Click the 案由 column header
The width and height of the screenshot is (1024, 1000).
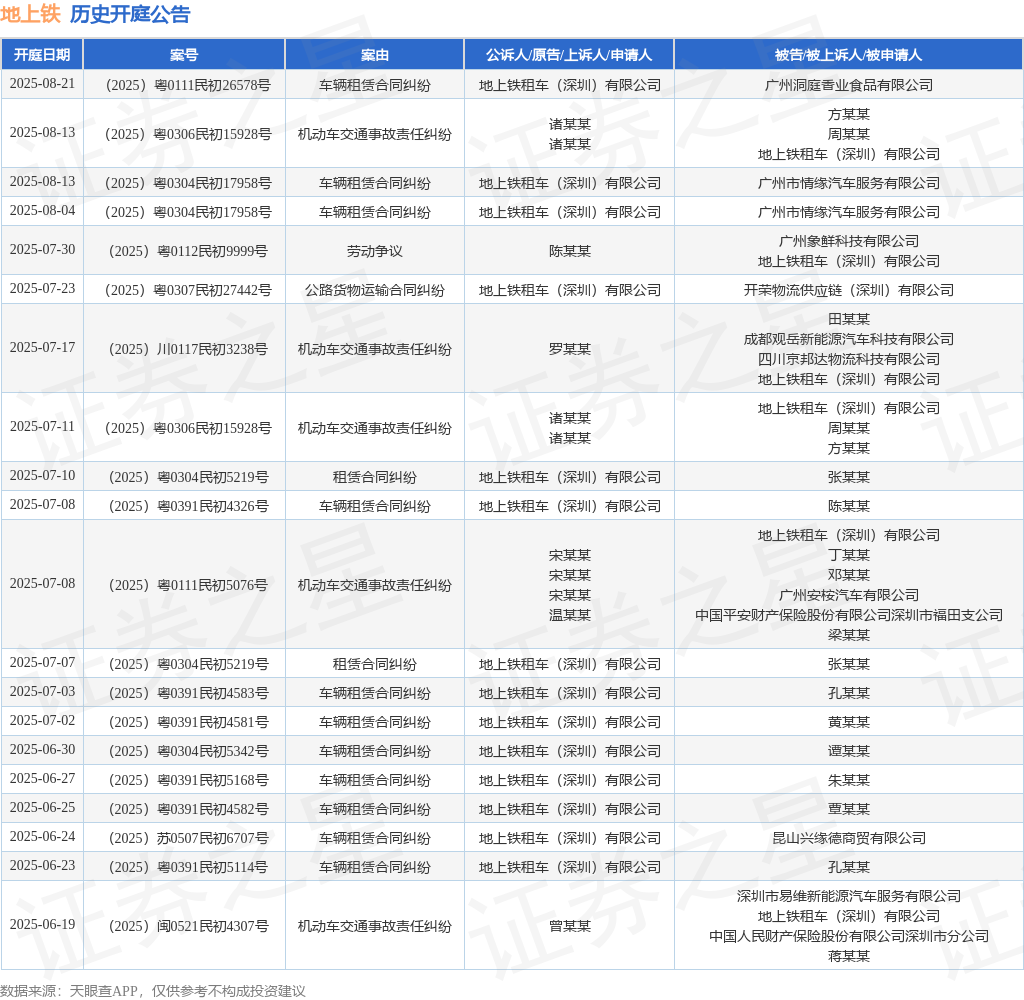[374, 55]
